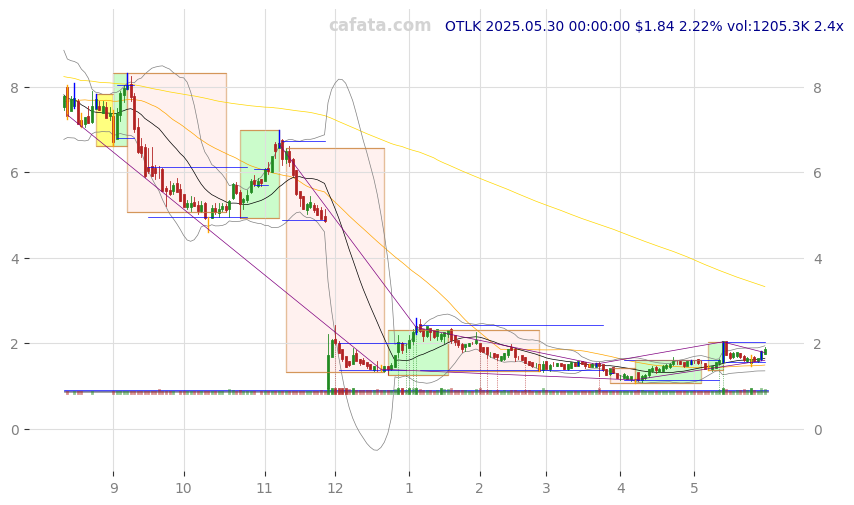The width and height of the screenshot is (854, 505).
Task: Click left y-axis label 0
Action: click(14, 430)
